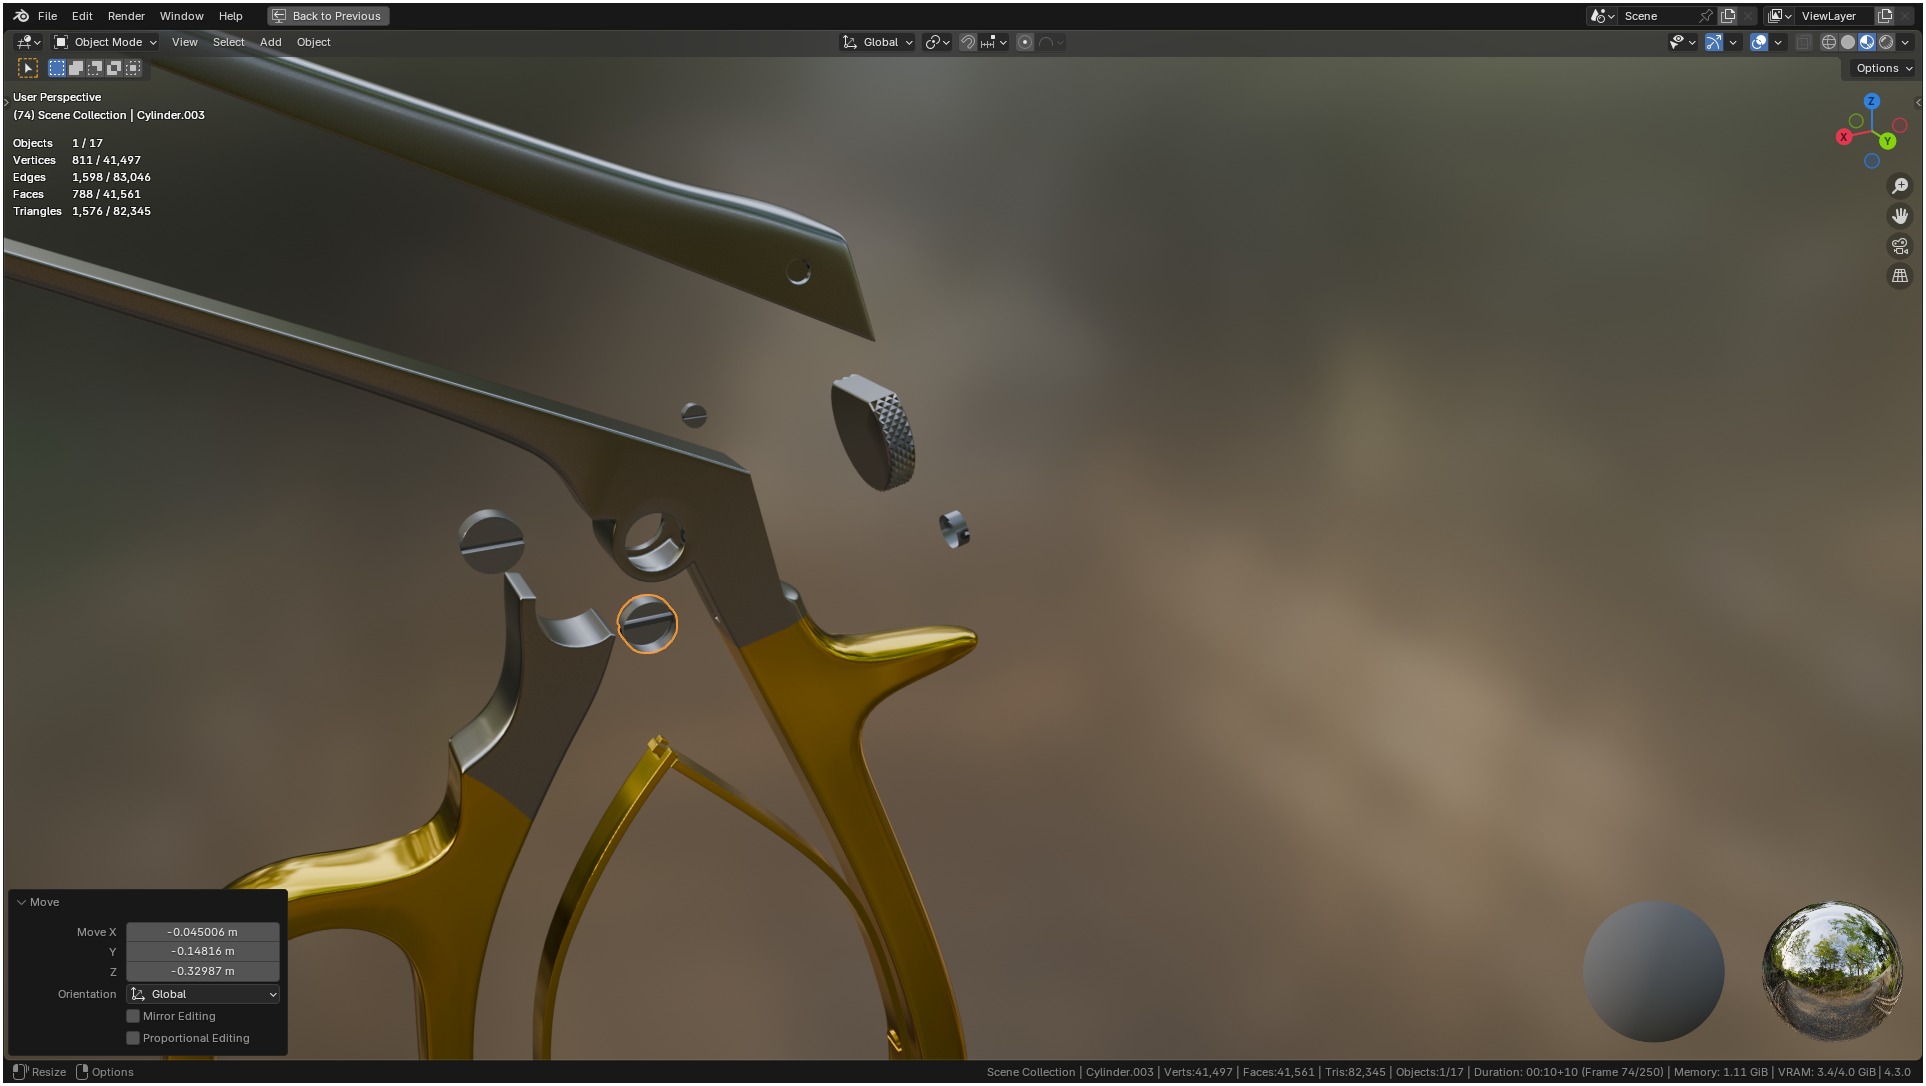Toggle camera view icon
The width and height of the screenshot is (1926, 1086).
coord(1899,246)
